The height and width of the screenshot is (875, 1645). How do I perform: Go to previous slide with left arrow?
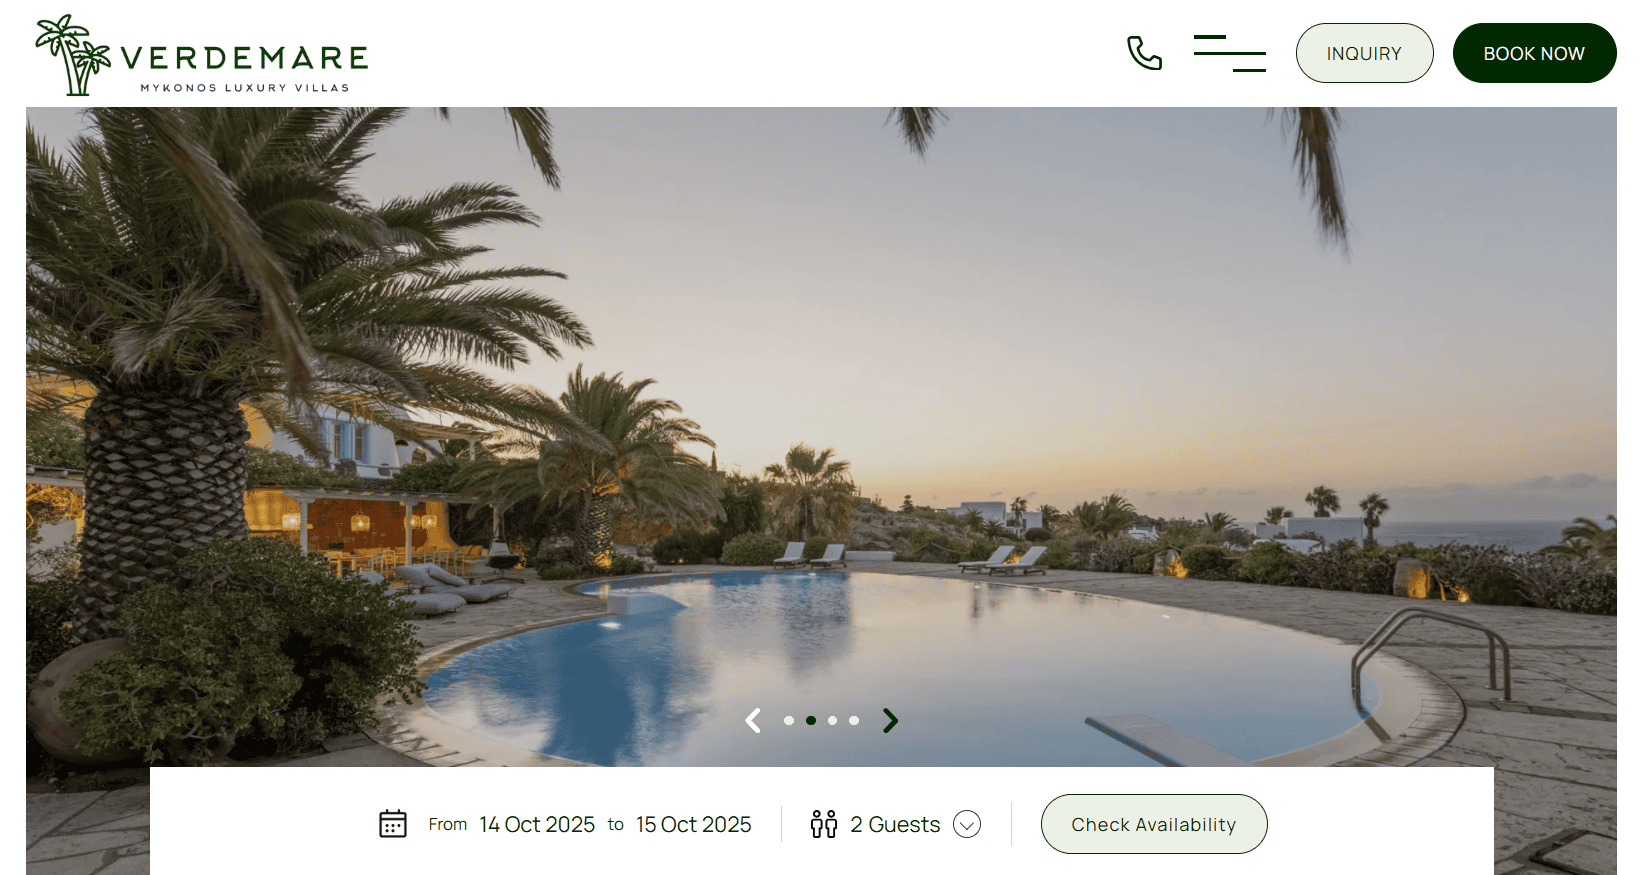[753, 720]
